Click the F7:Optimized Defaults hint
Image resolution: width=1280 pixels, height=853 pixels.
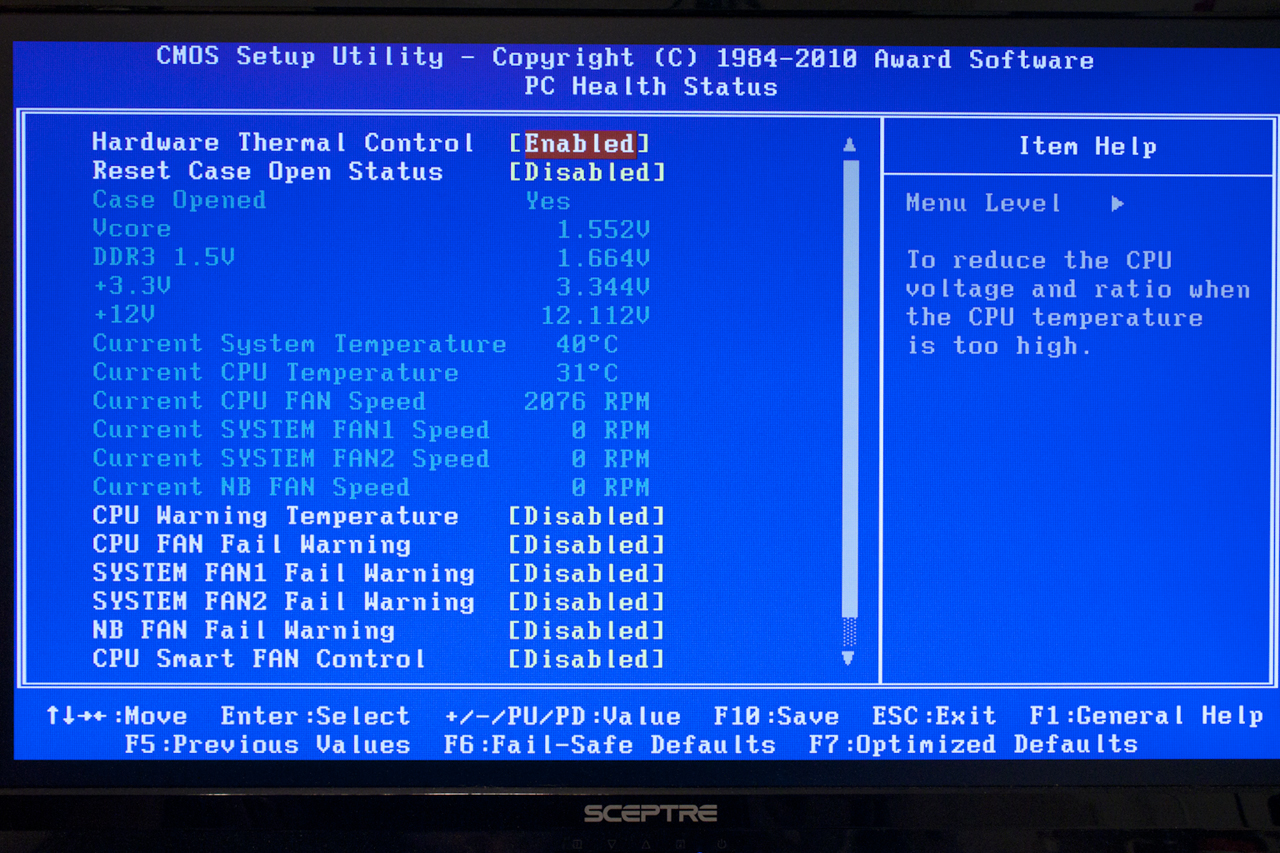click(973, 745)
